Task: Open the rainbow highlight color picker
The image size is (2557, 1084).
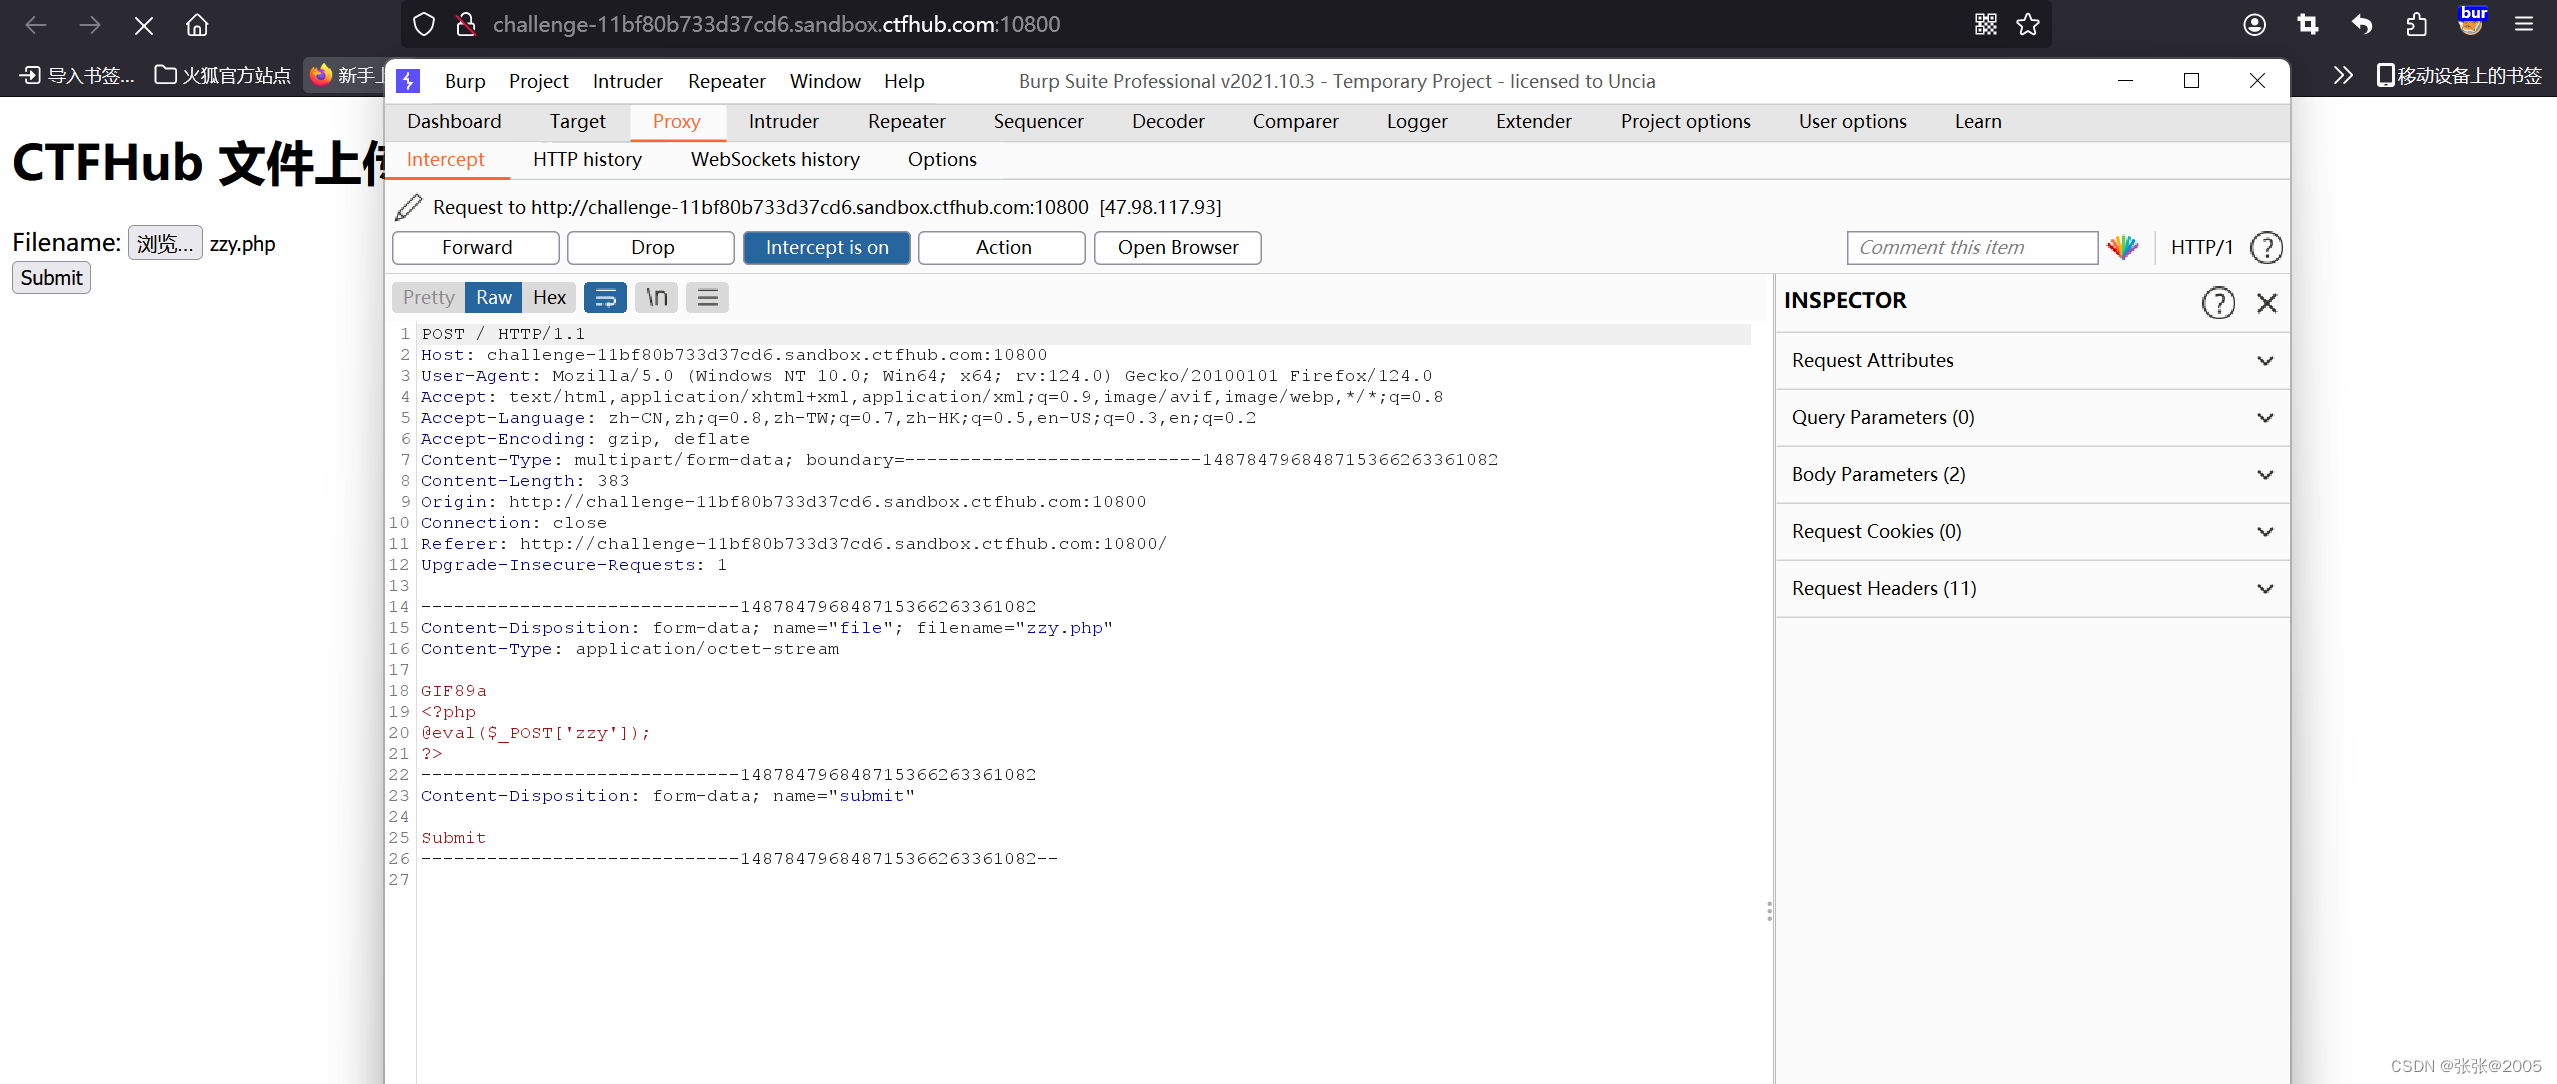Action: (x=2122, y=247)
